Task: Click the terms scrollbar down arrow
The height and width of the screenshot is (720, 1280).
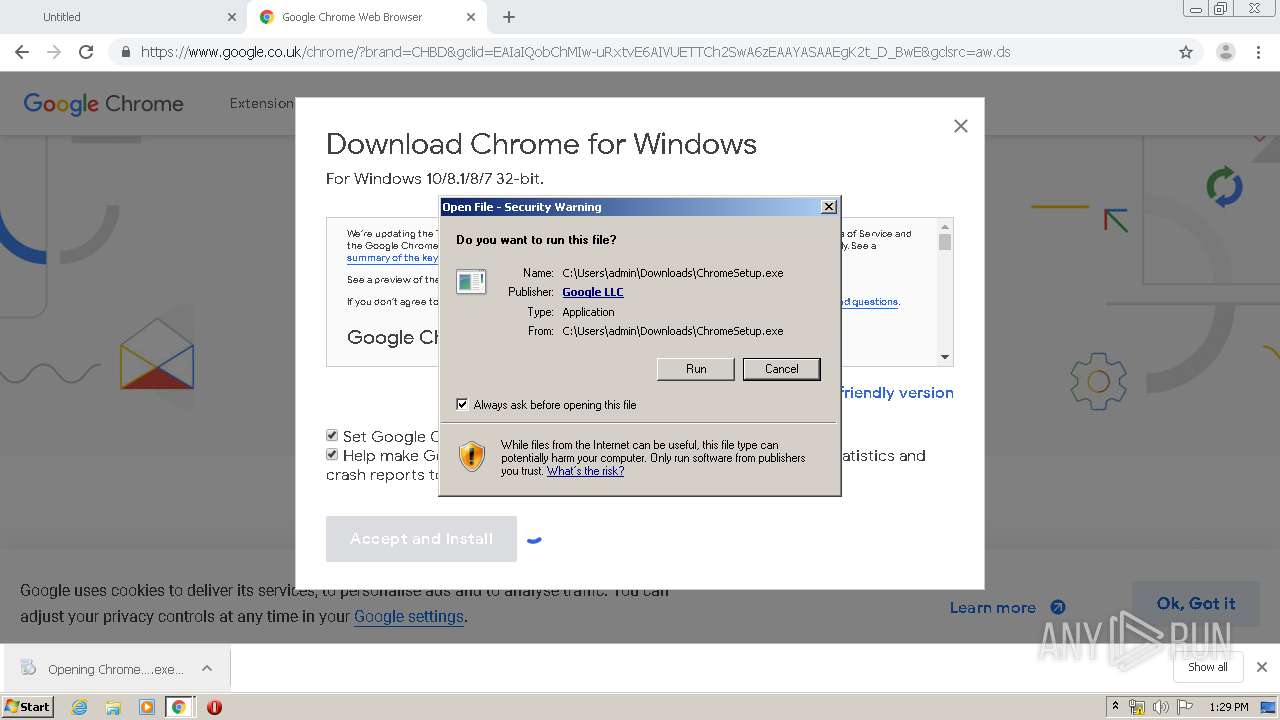Action: point(945,357)
